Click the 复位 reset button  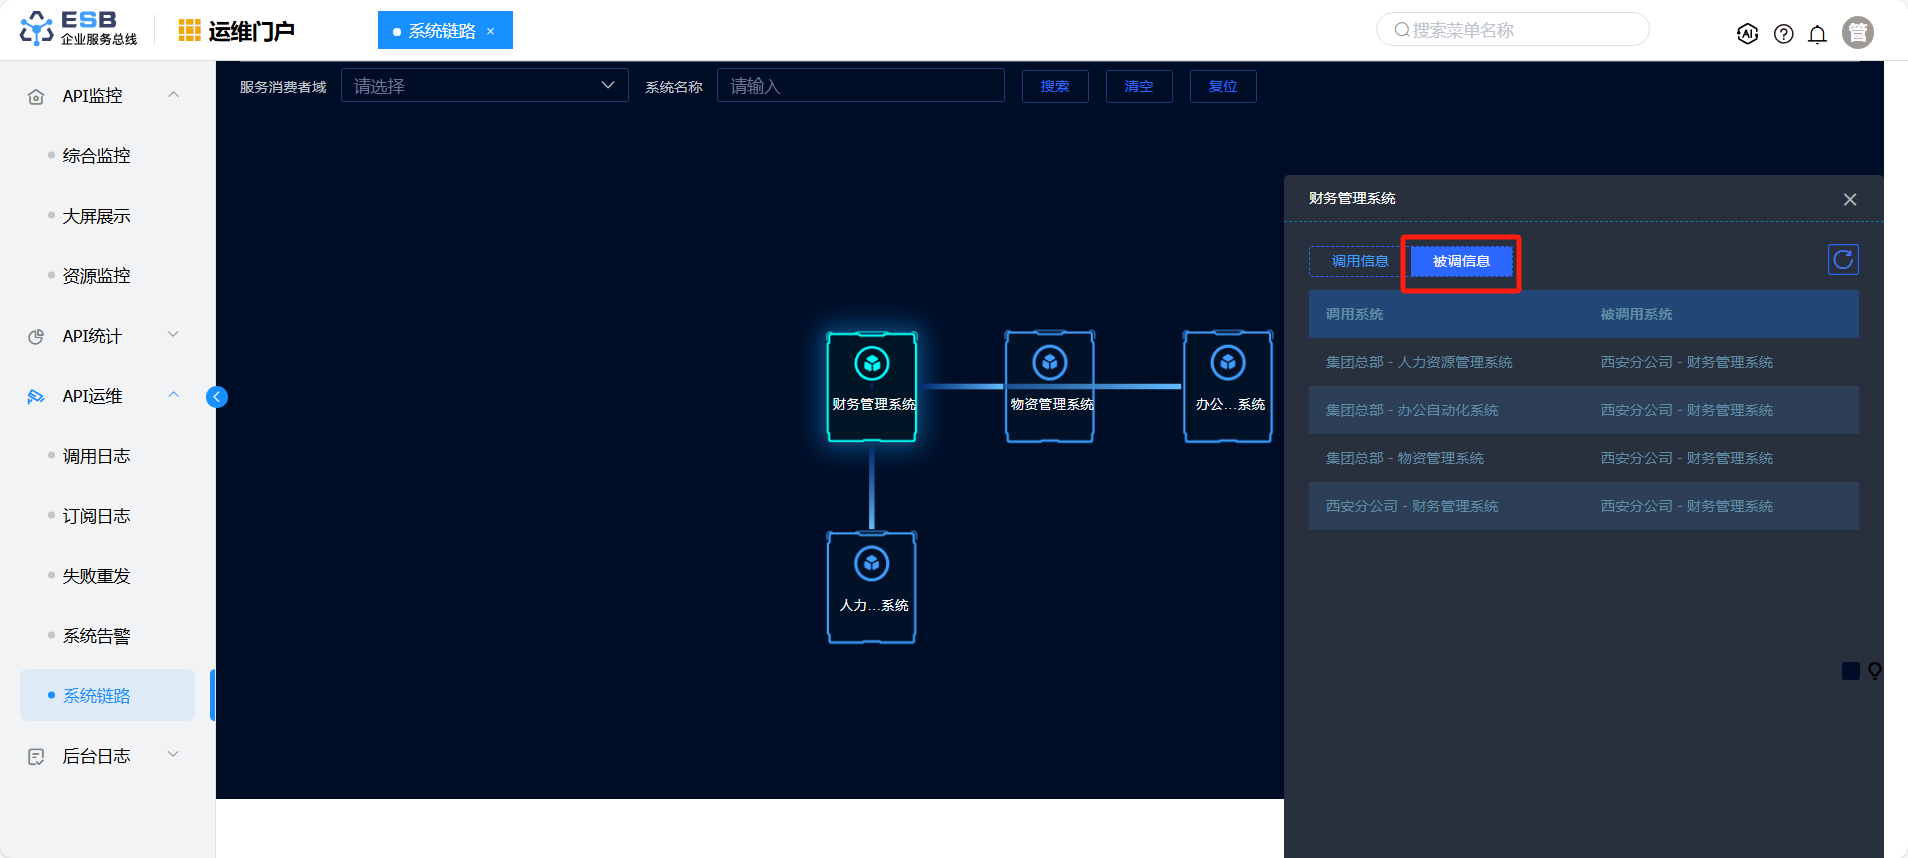(x=1222, y=87)
